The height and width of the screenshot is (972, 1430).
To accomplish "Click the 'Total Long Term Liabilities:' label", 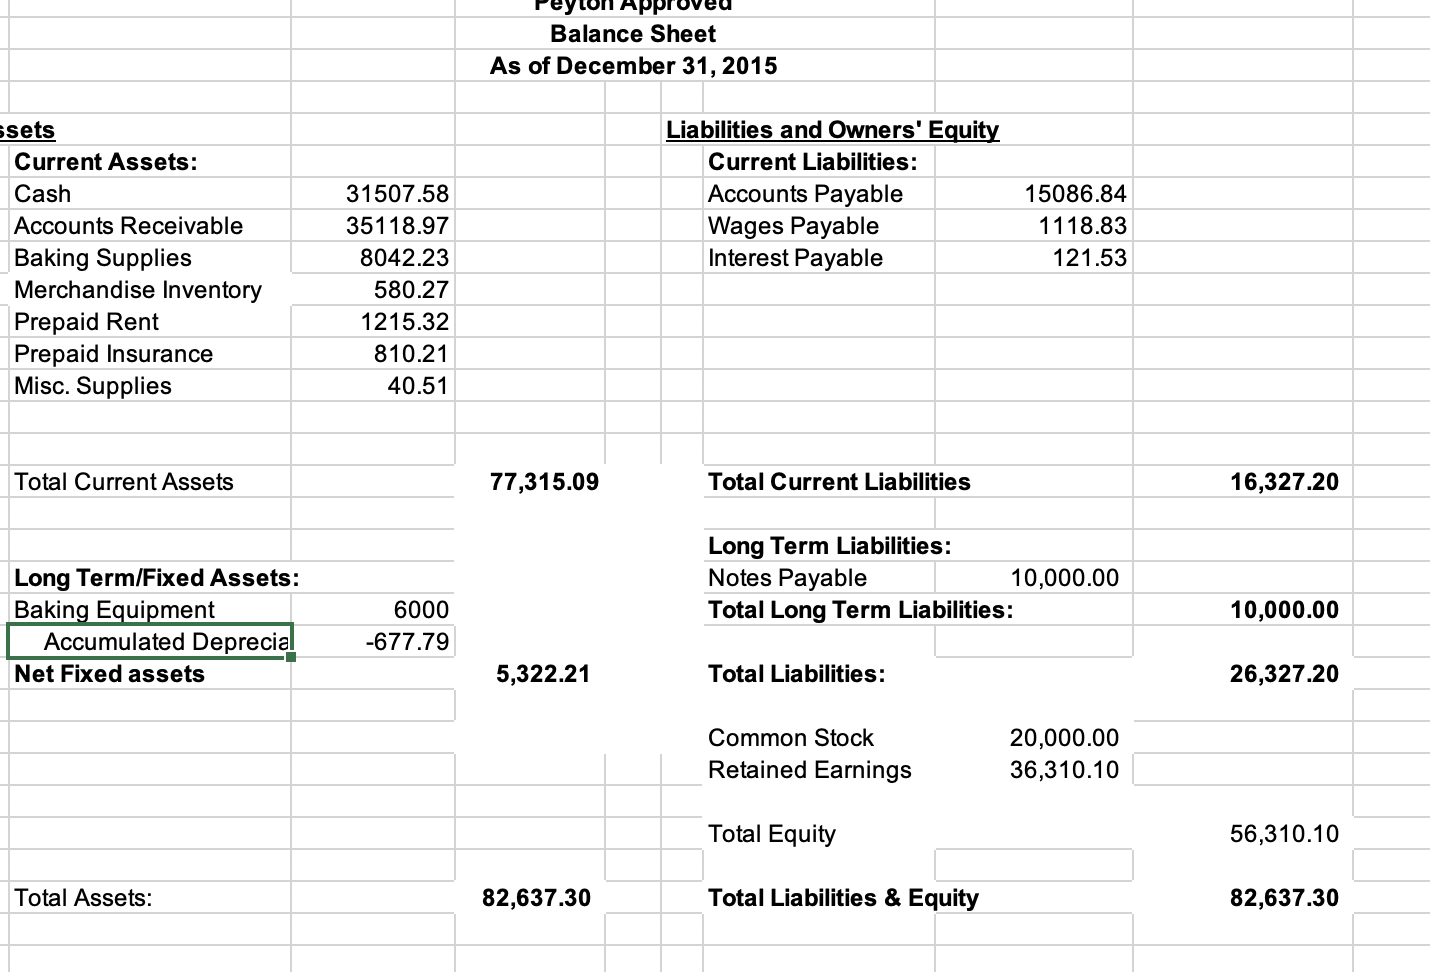I will coord(861,610).
